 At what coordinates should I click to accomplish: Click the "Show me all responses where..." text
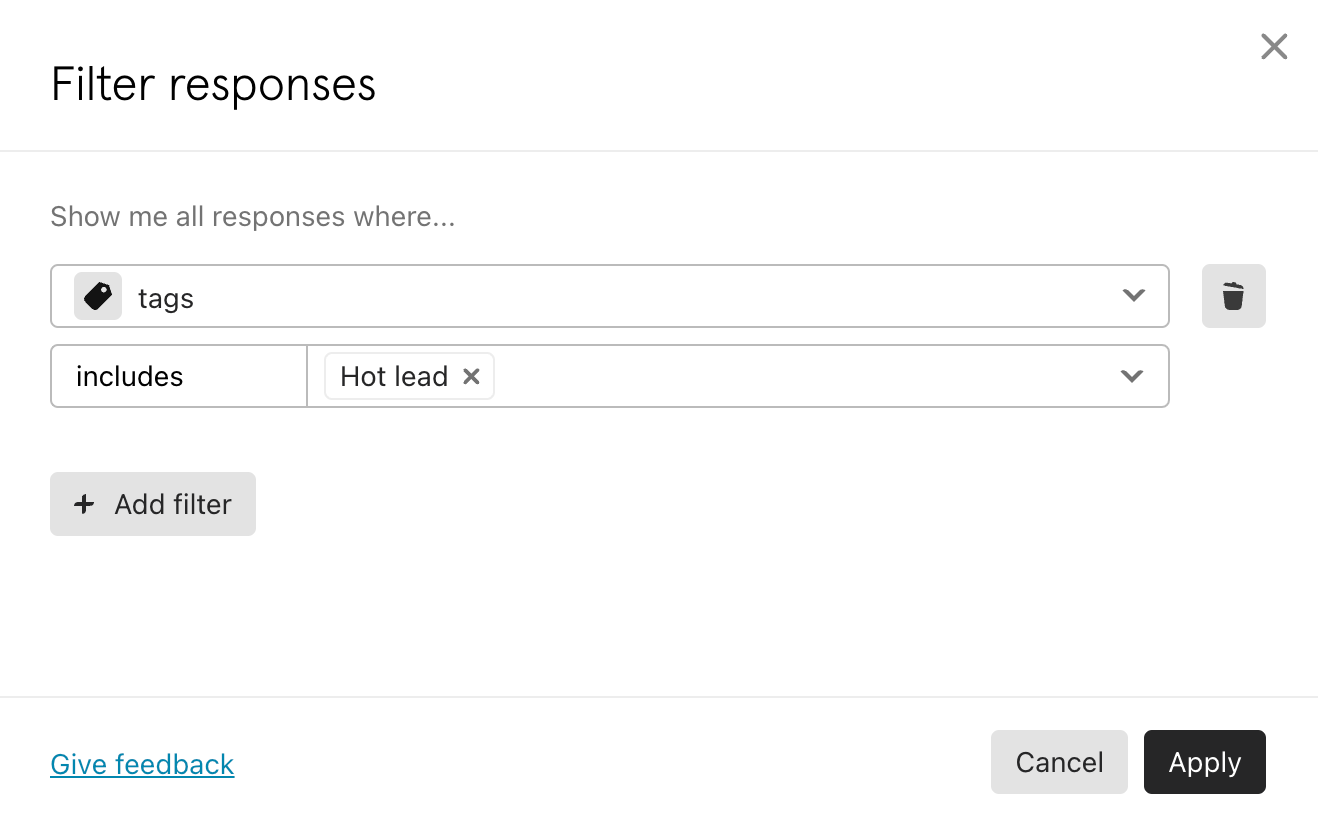pyautogui.click(x=253, y=217)
